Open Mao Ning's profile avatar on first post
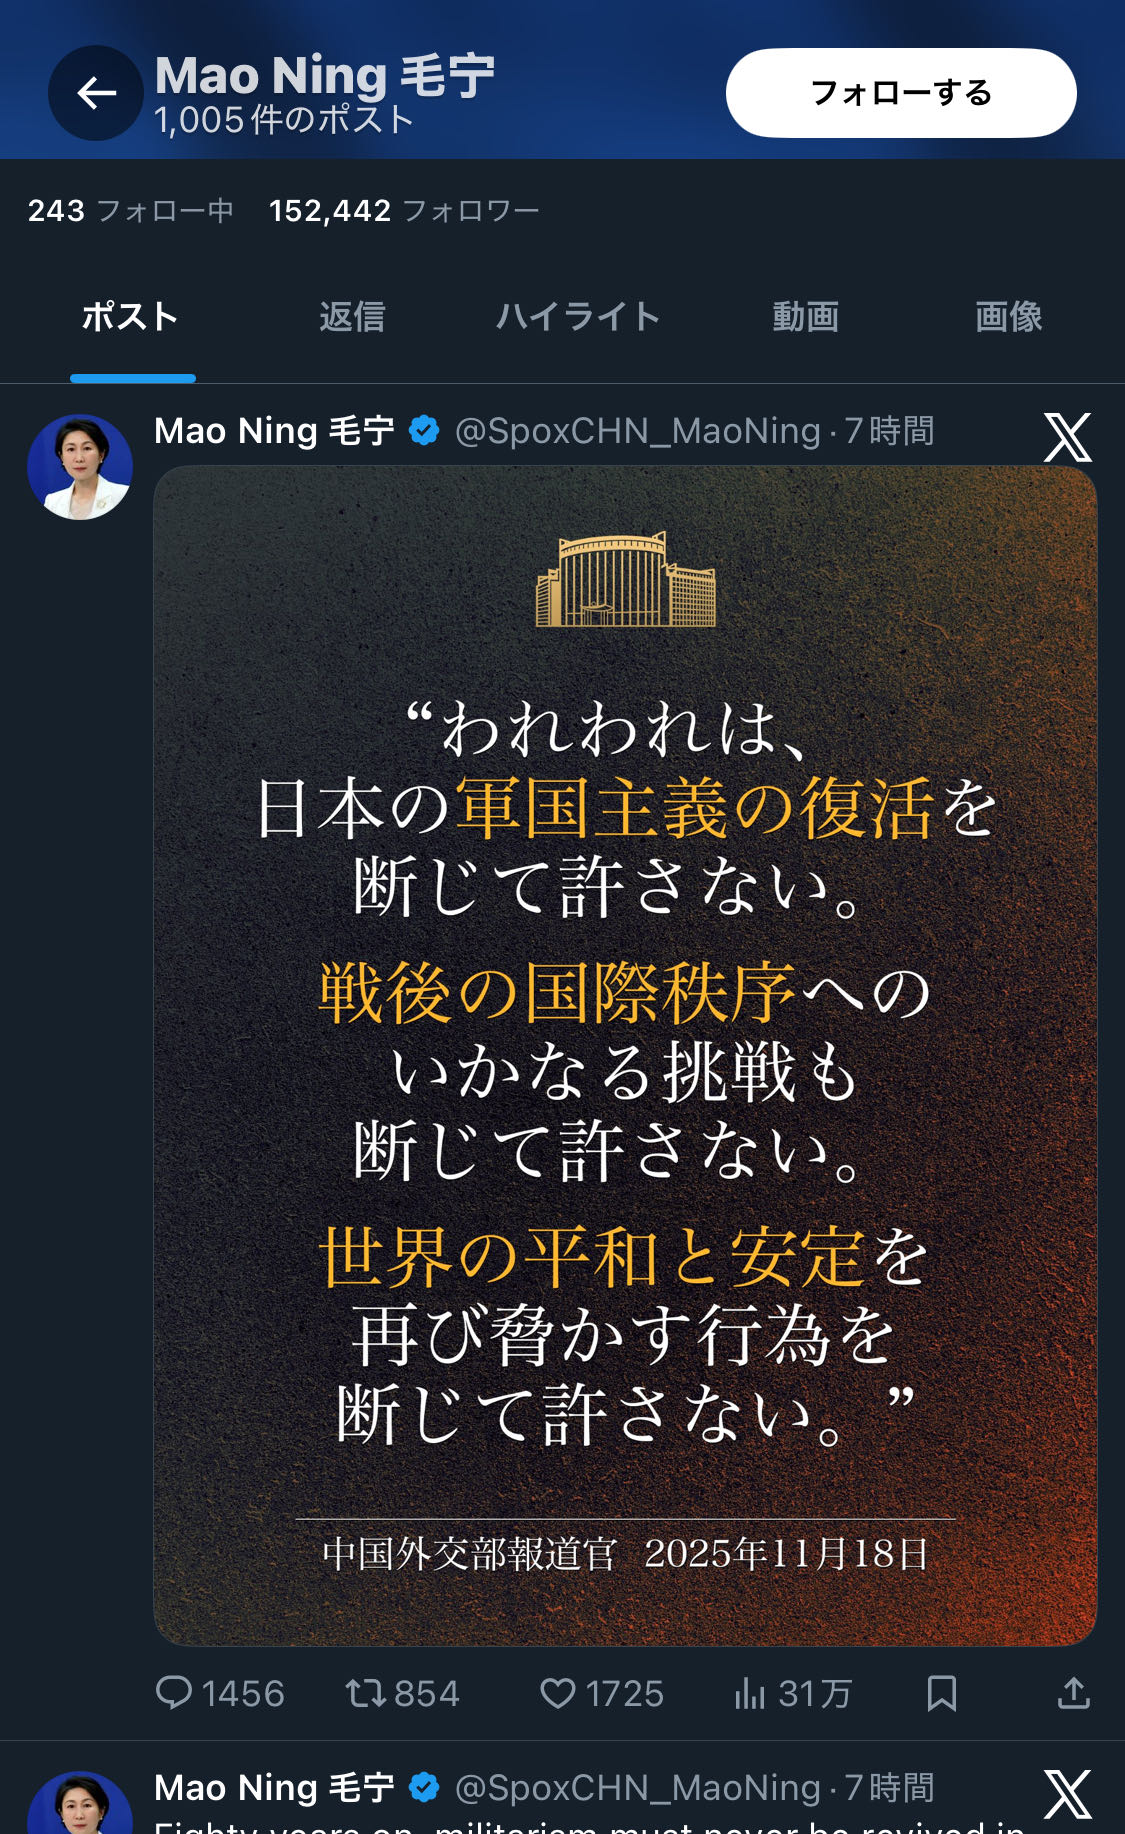 [x=80, y=467]
